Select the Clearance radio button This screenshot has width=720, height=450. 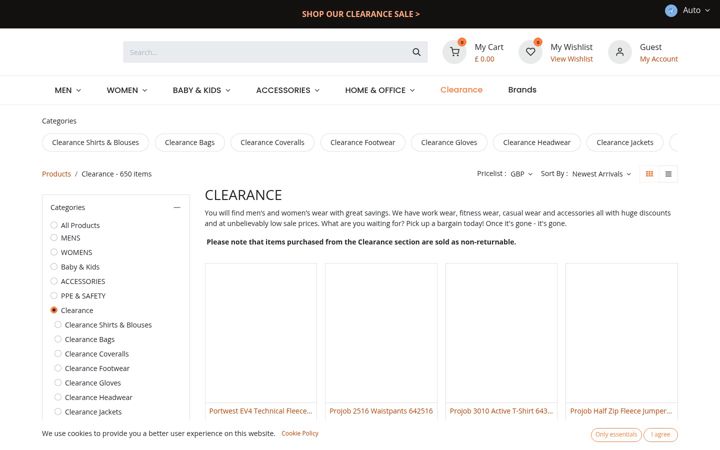point(54,310)
